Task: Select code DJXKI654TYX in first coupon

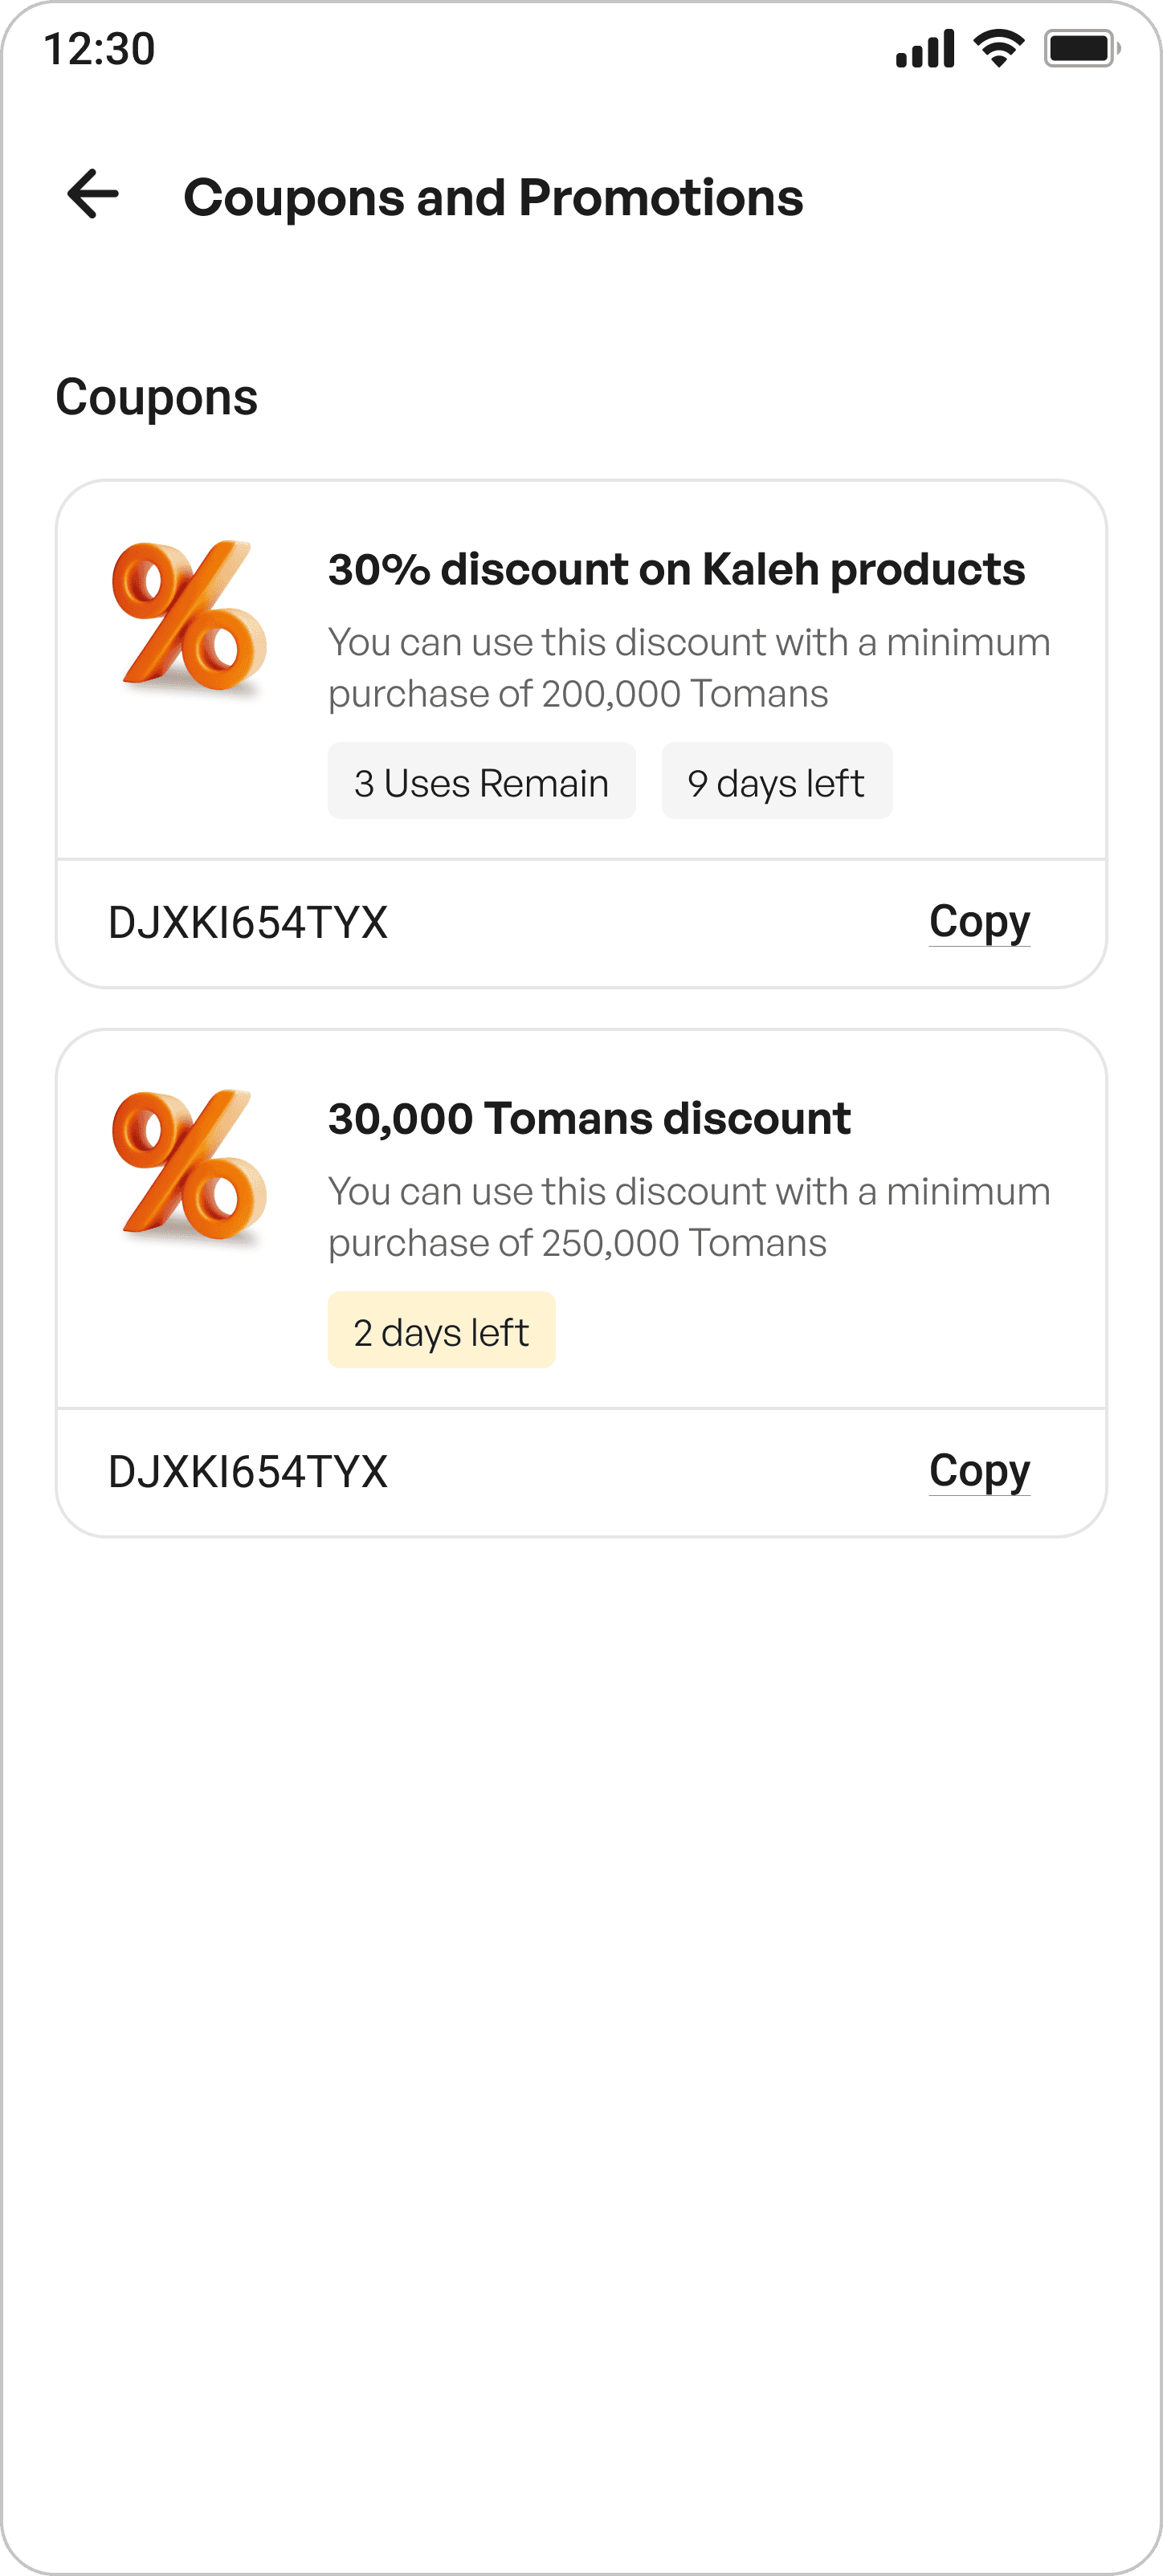Action: [x=248, y=922]
